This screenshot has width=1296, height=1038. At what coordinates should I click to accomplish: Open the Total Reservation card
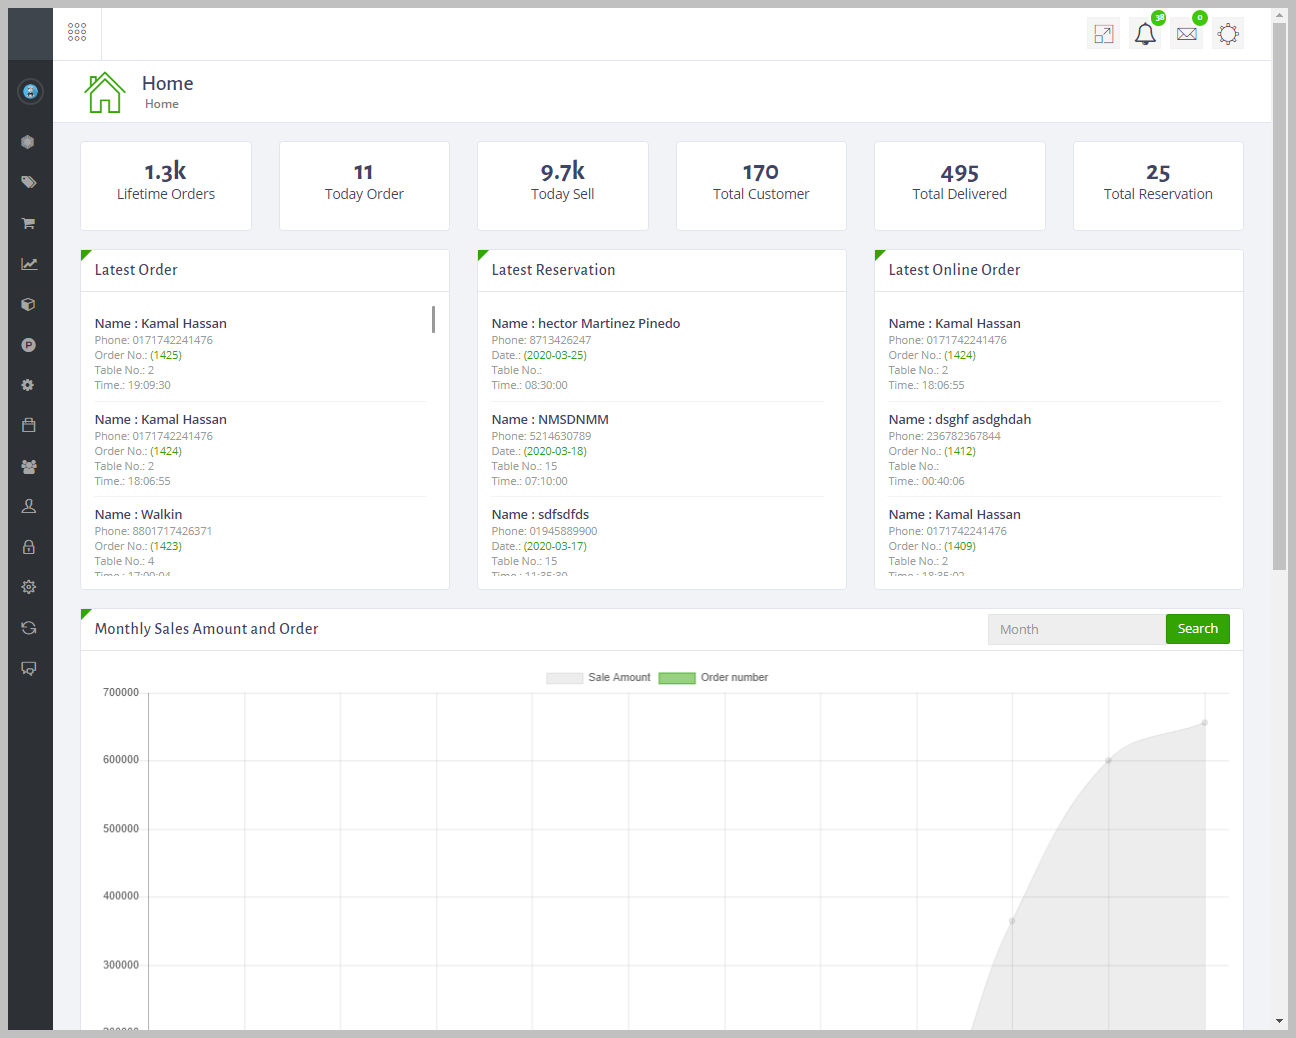click(x=1158, y=186)
